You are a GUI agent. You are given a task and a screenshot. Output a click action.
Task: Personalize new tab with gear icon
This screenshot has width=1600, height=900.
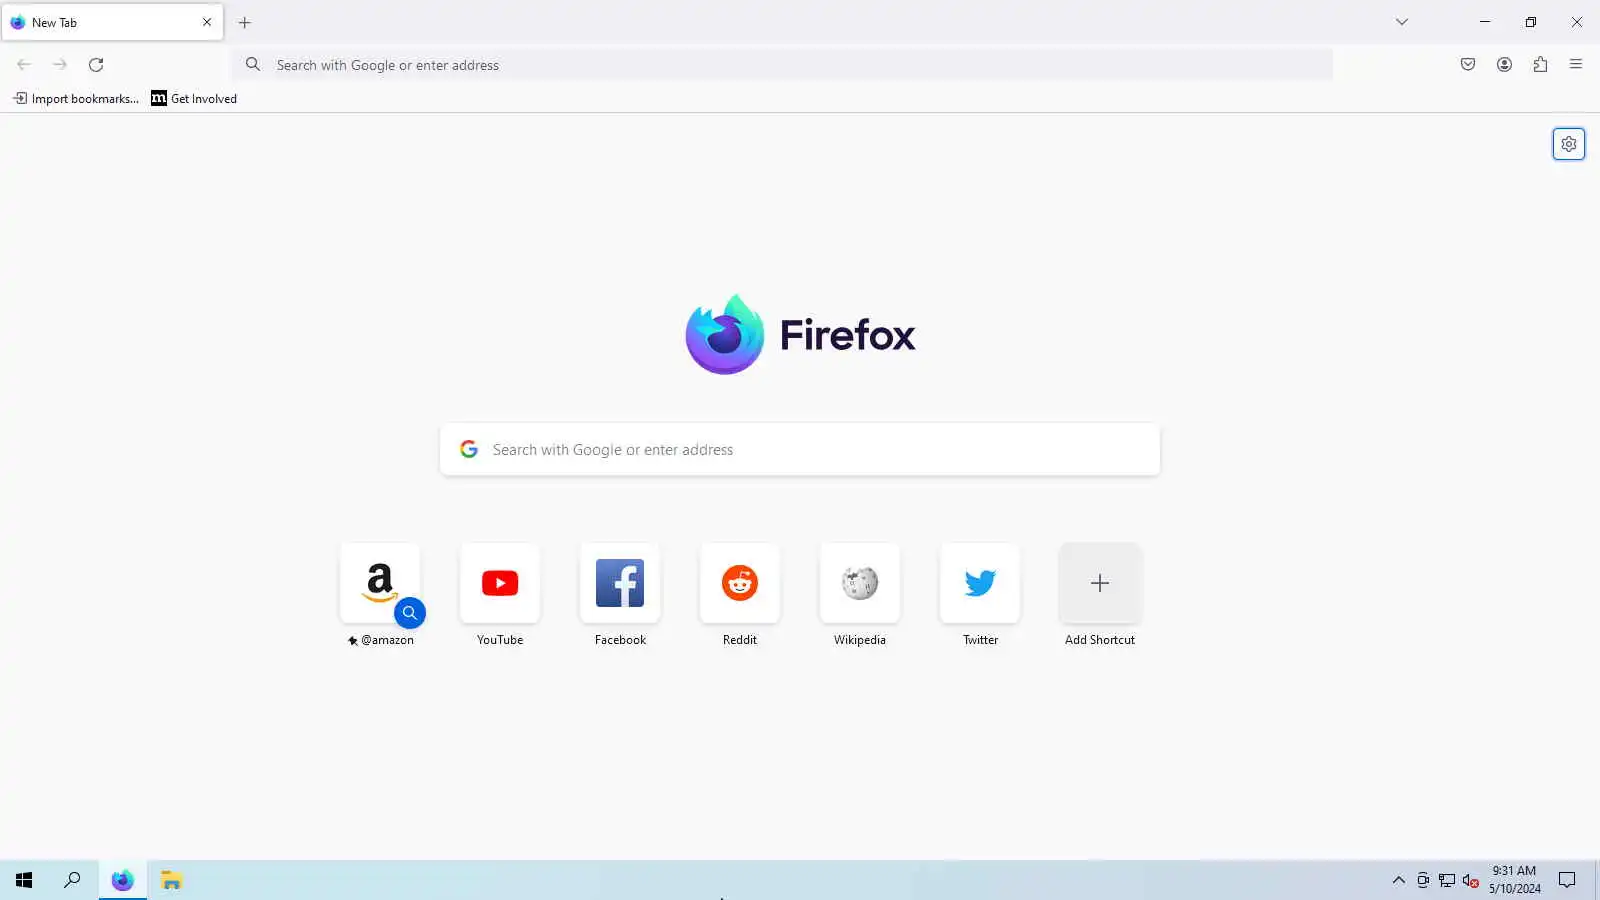click(x=1569, y=144)
